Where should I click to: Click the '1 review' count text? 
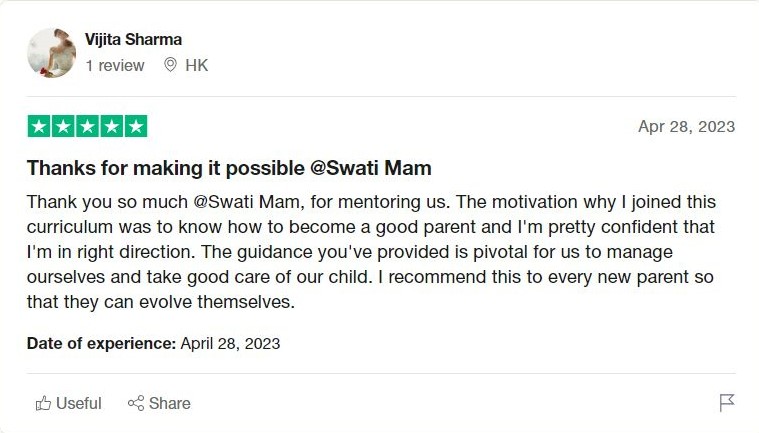(114, 65)
